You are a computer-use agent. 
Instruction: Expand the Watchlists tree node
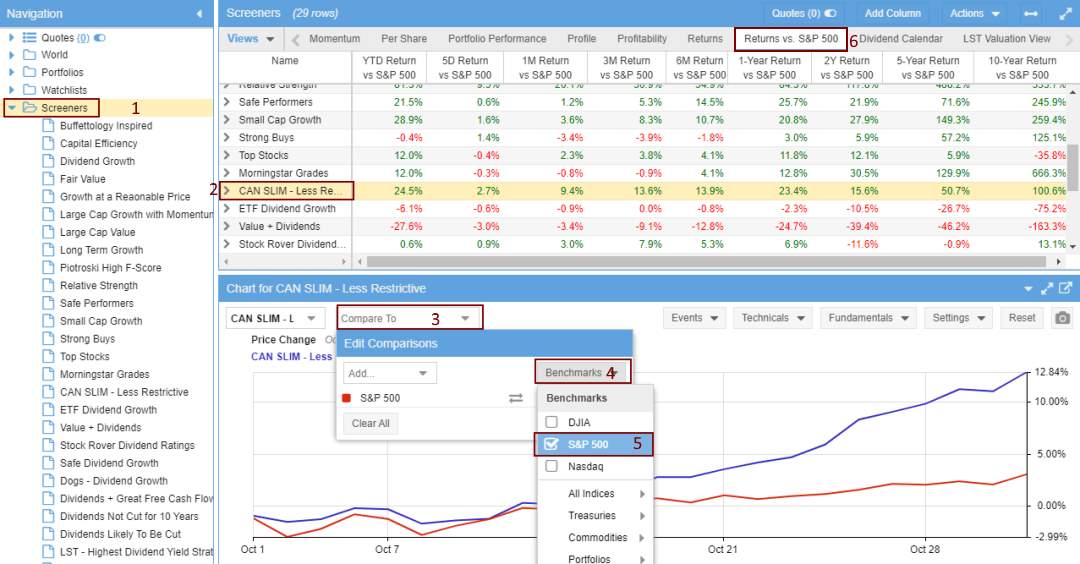[12, 91]
